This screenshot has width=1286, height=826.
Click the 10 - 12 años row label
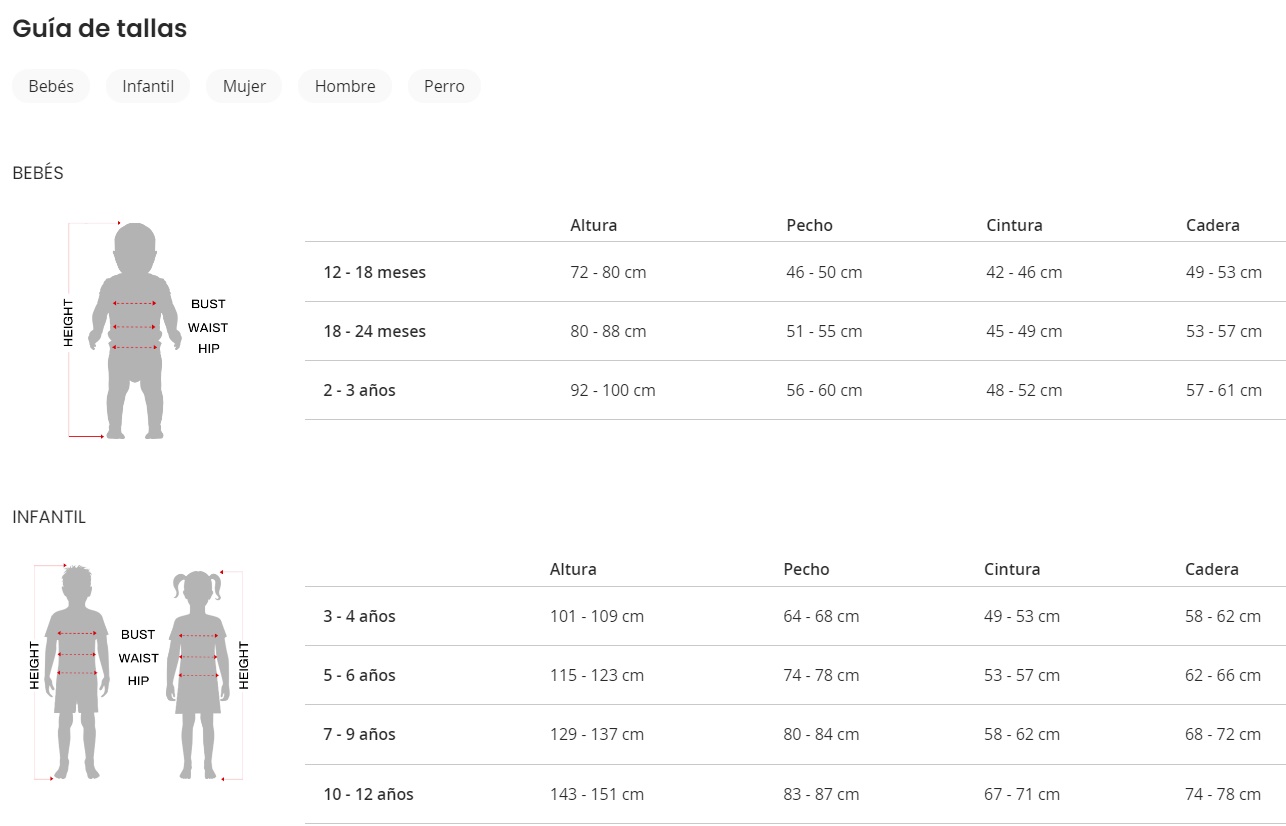[368, 794]
